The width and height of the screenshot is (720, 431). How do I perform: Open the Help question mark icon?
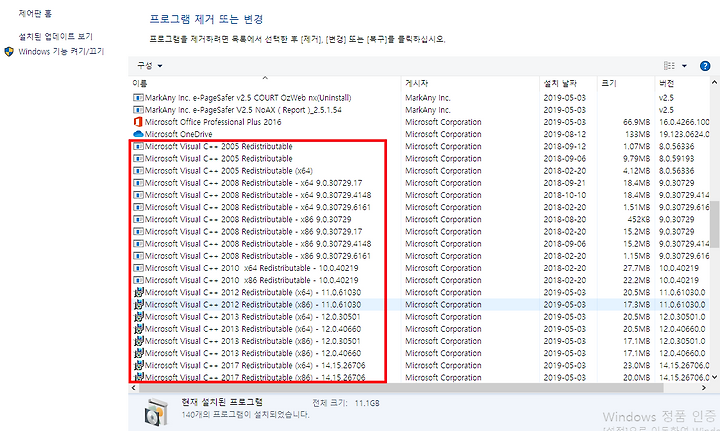point(705,66)
